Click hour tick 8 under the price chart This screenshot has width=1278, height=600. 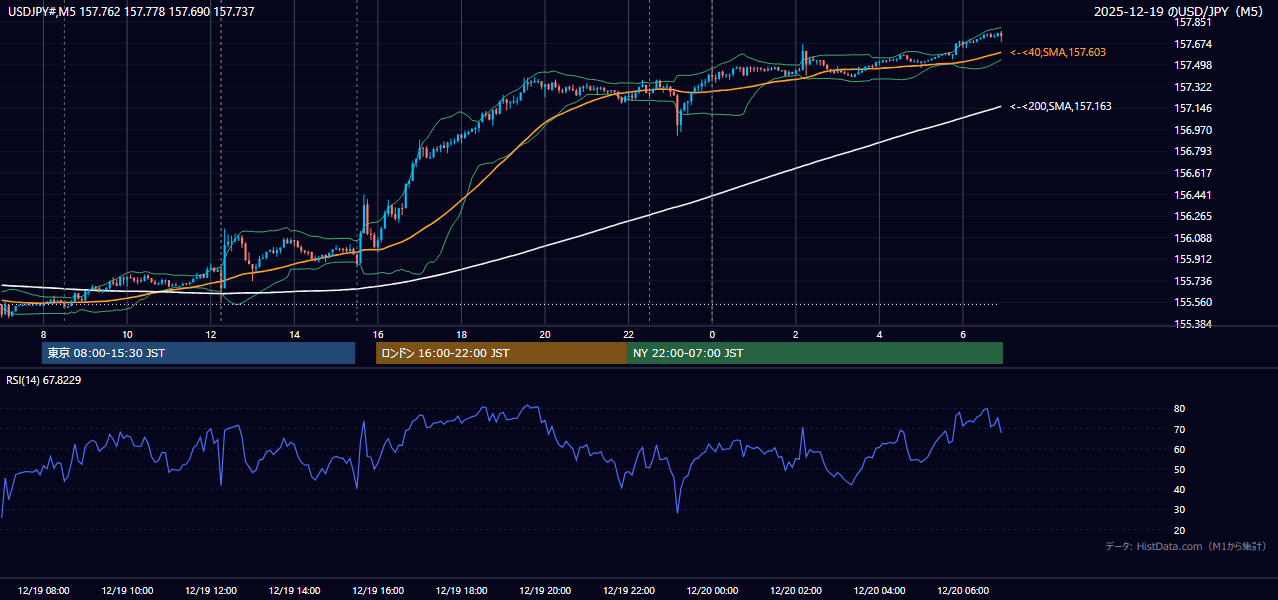[43, 334]
